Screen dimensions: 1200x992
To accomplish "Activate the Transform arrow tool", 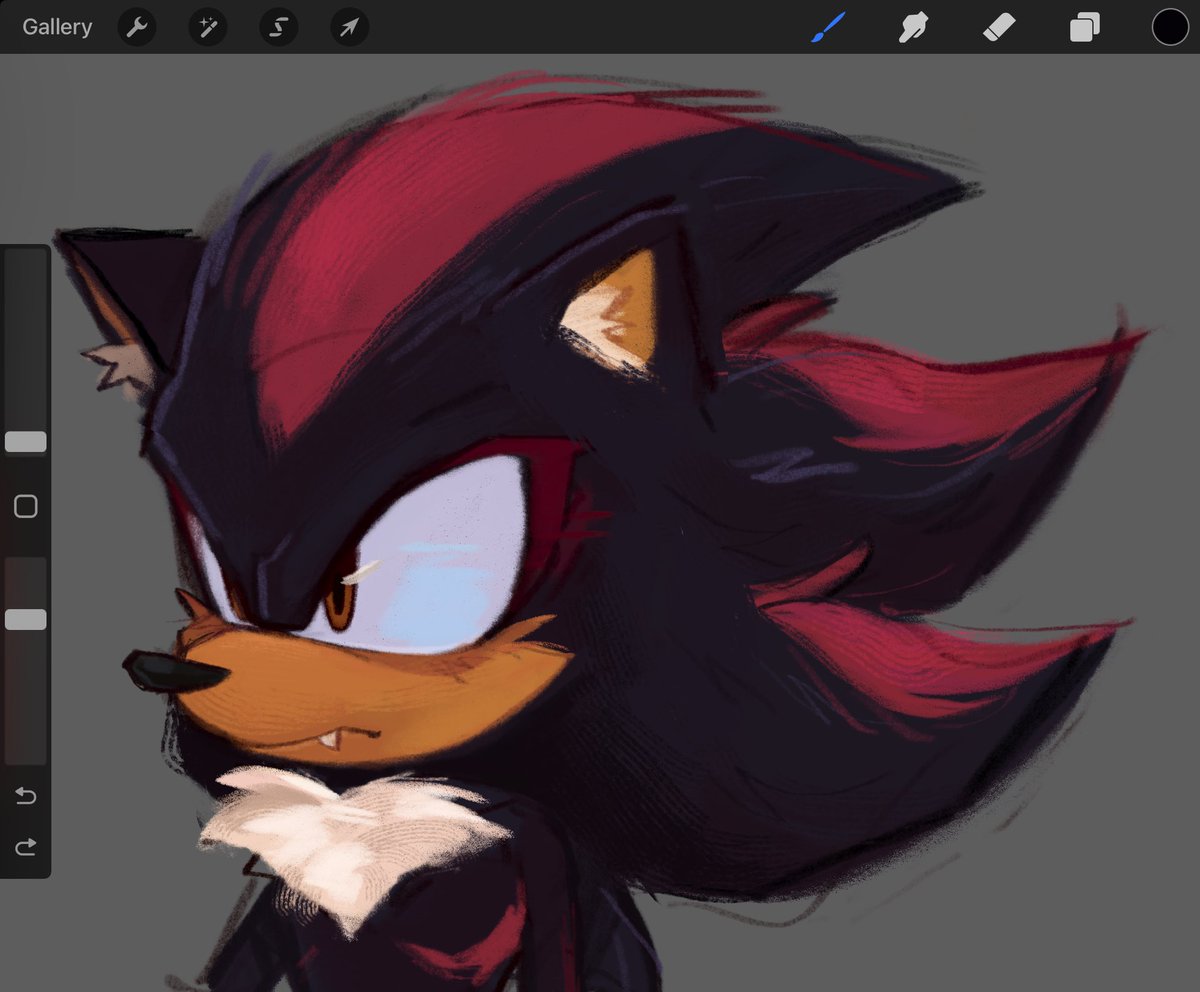I will (x=350, y=27).
